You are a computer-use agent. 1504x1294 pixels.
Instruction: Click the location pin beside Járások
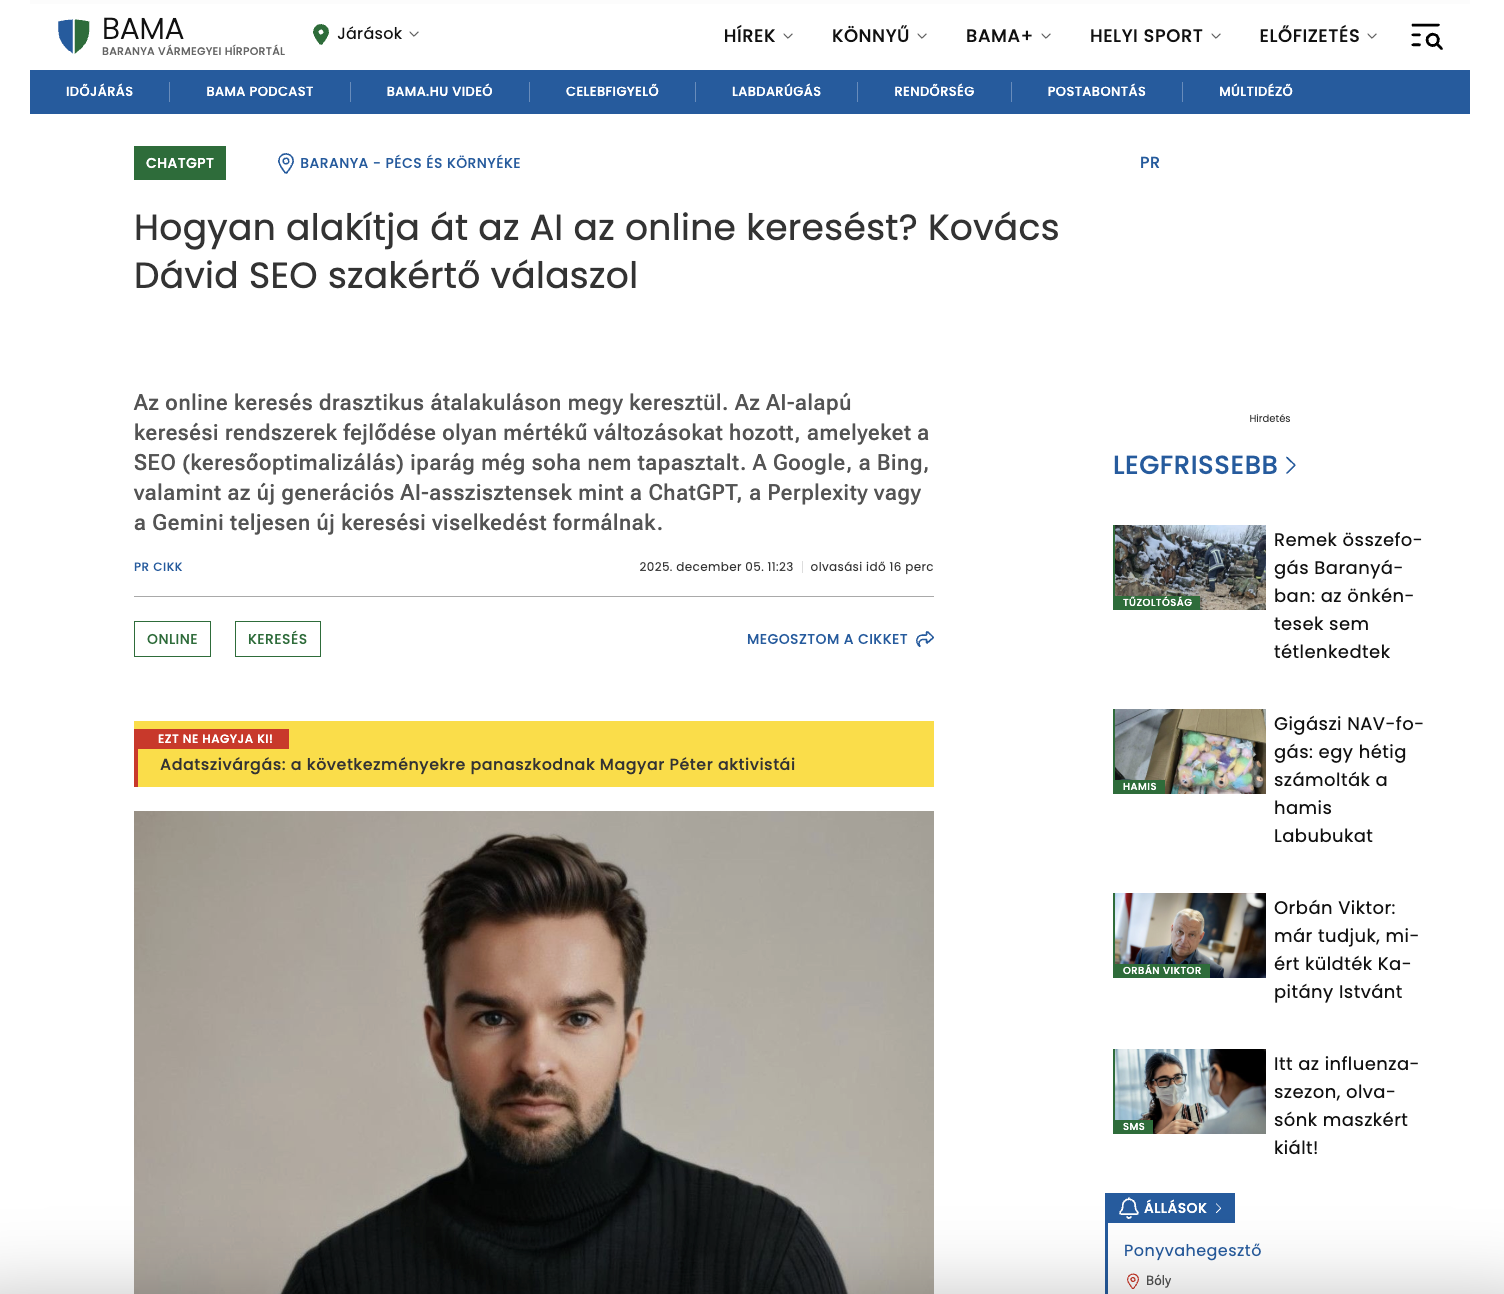pyautogui.click(x=321, y=34)
